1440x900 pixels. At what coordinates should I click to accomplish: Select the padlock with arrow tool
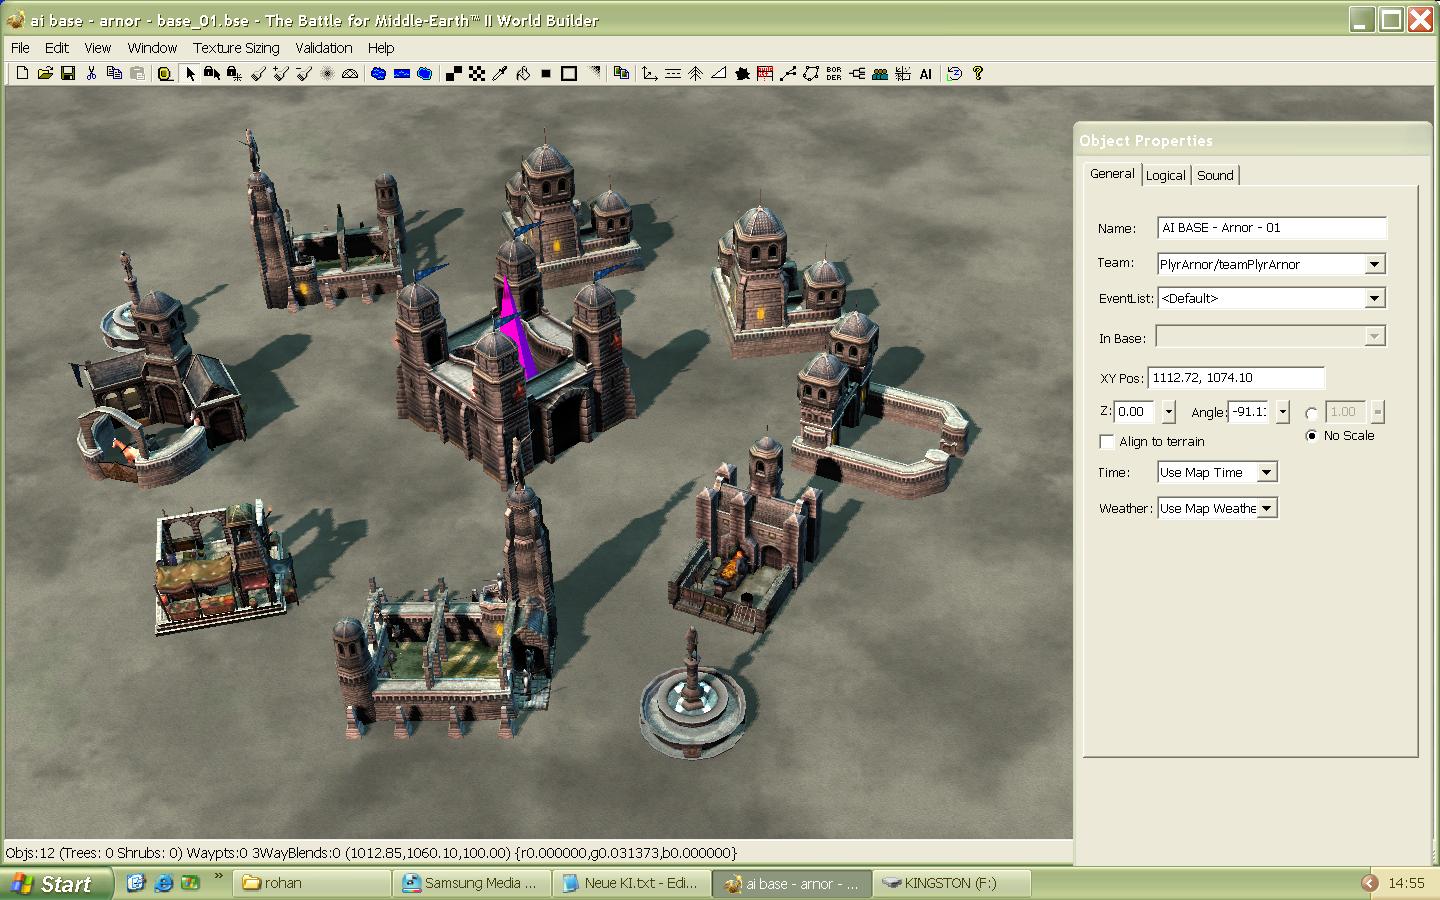(x=212, y=73)
